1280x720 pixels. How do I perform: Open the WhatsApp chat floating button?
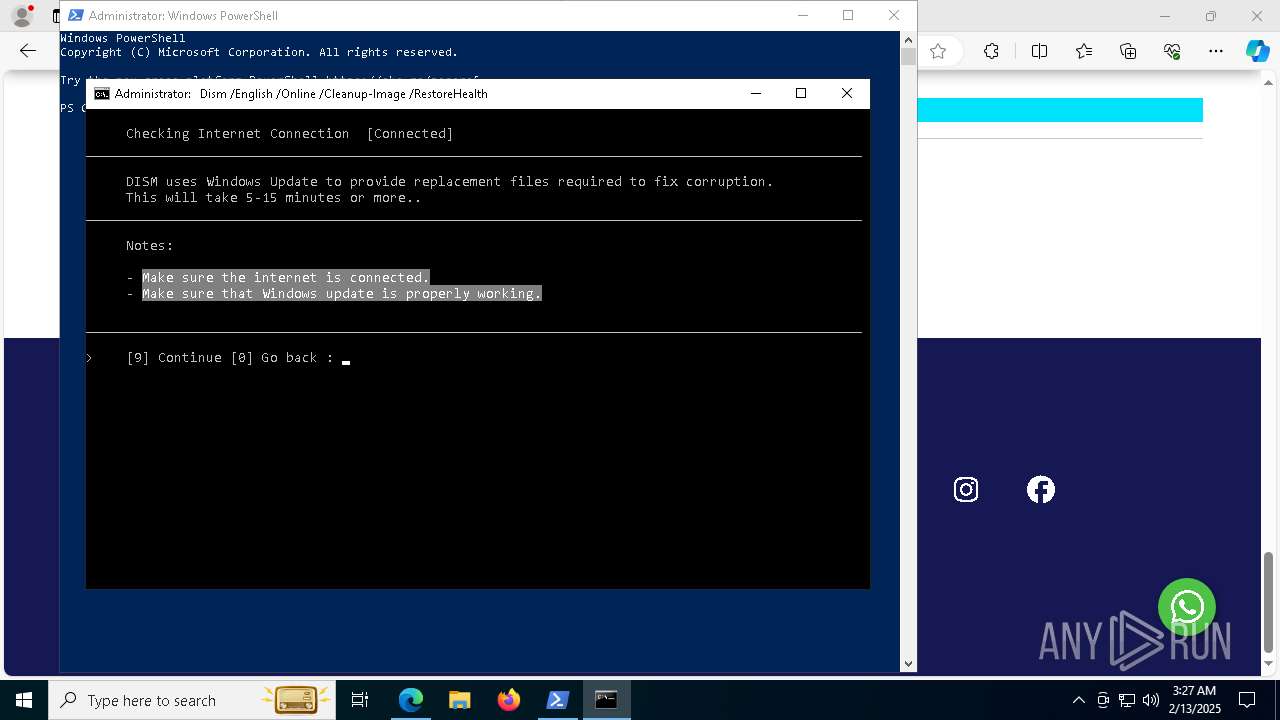tap(1187, 607)
